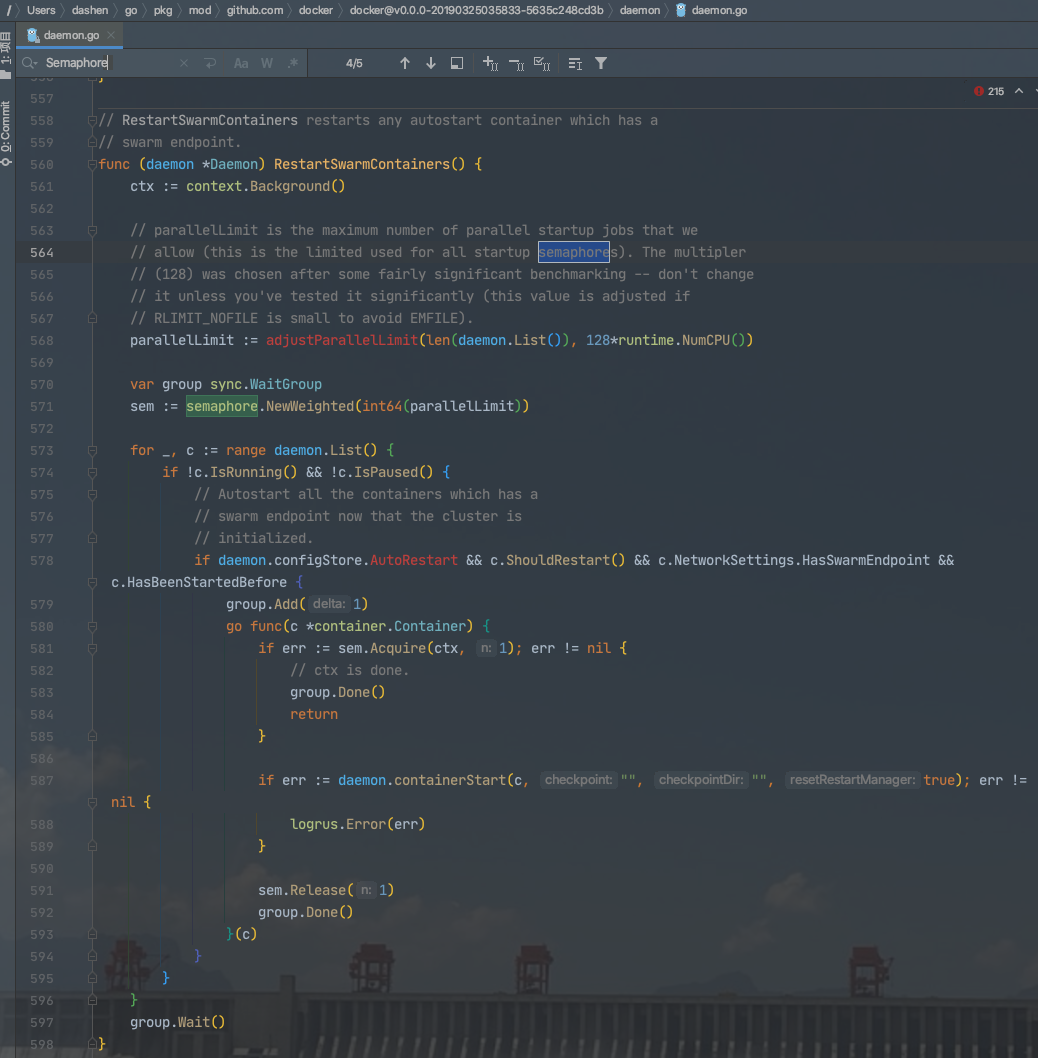Add selection for next occurrence icon
Viewport: 1038px width, 1058px height.
tap(490, 63)
